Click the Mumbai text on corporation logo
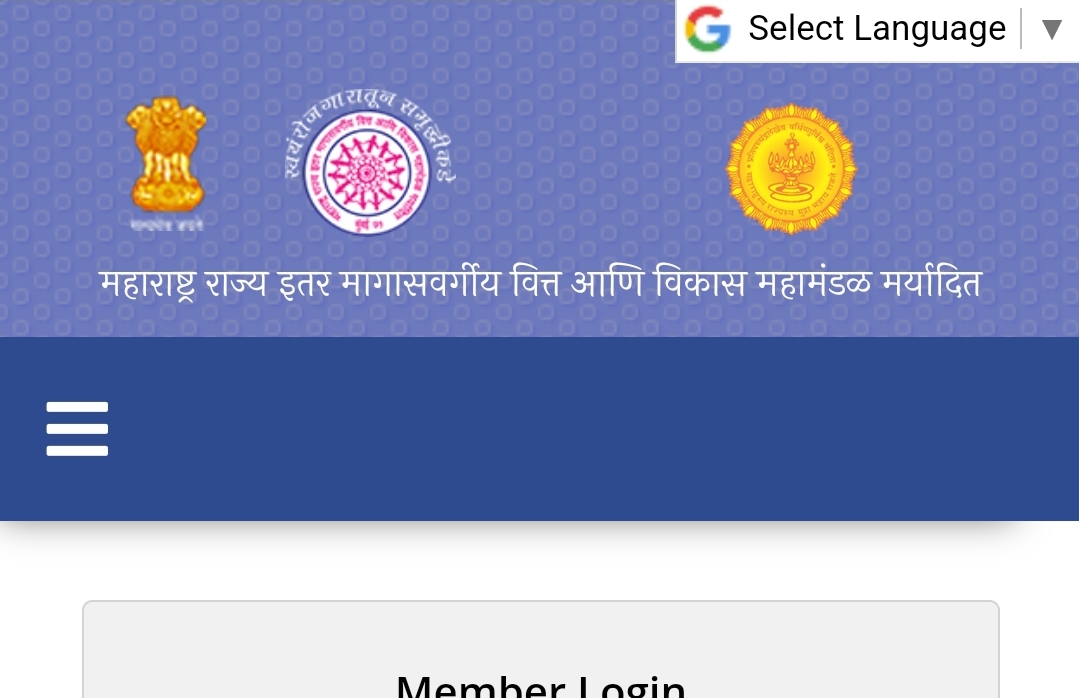Image resolution: width=1079 pixels, height=698 pixels. tap(367, 224)
